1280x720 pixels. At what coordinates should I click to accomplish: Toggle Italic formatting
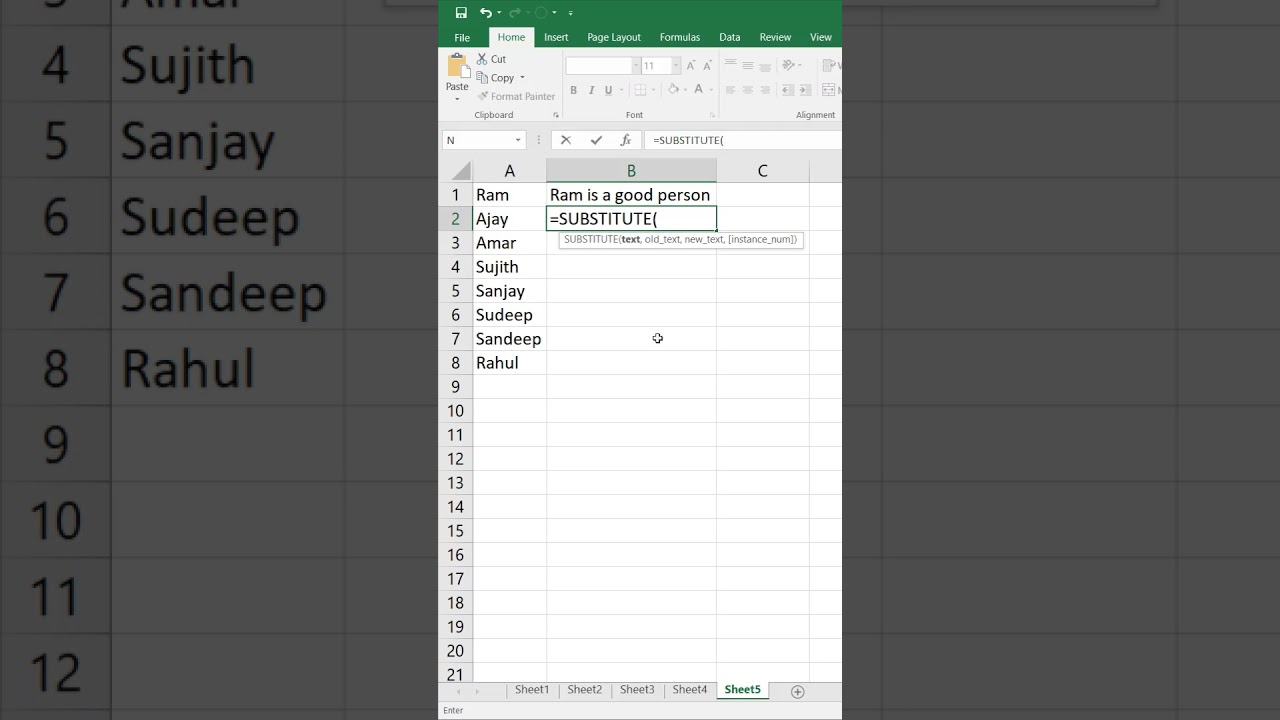click(591, 90)
